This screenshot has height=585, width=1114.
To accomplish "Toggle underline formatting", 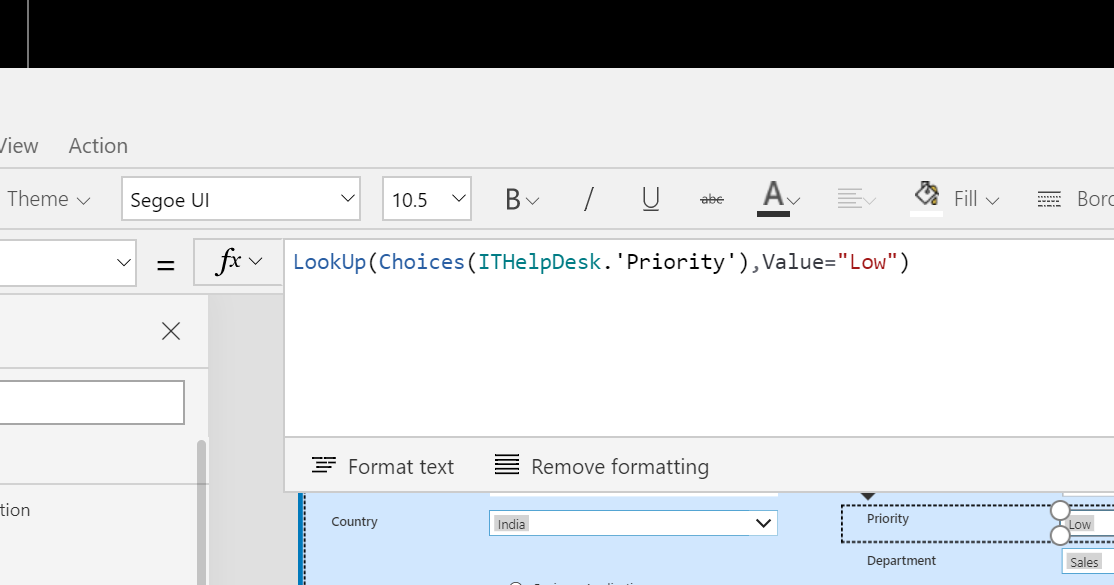I will tap(650, 199).
